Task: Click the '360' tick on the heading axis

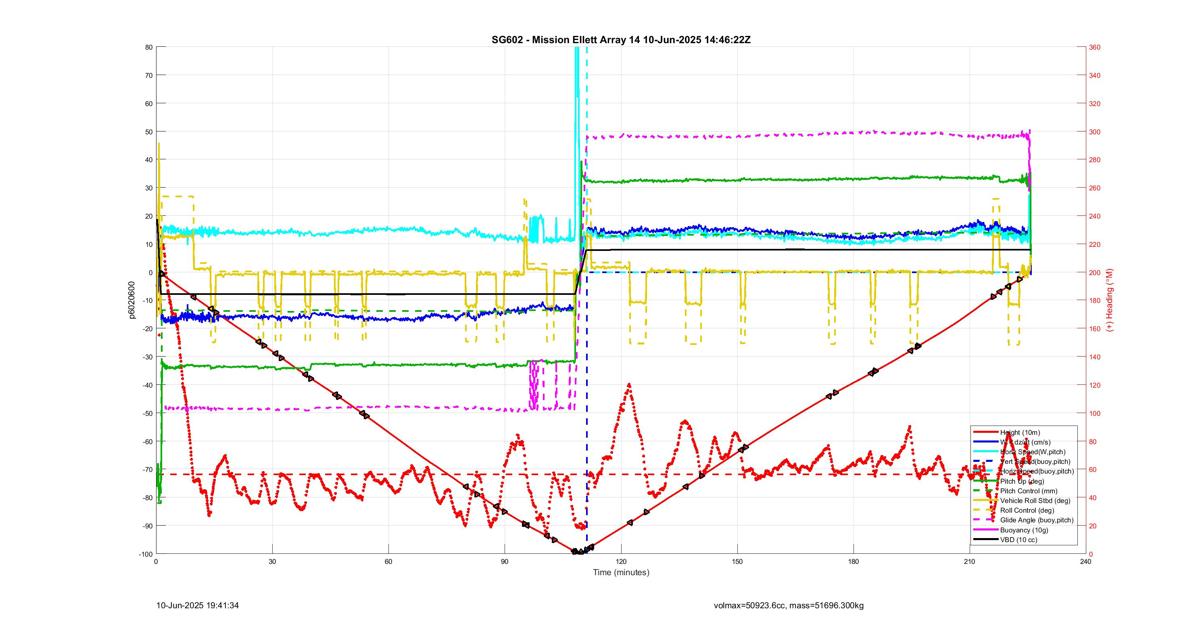Action: [x=1095, y=47]
